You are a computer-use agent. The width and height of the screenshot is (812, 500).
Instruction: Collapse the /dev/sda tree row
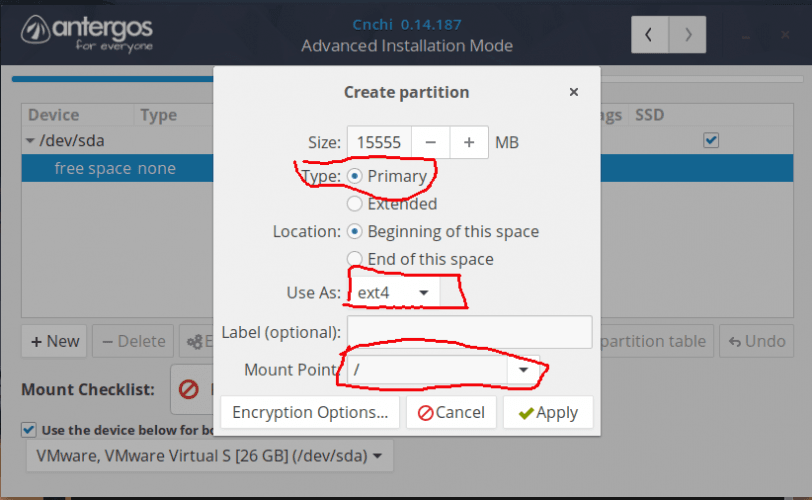pos(30,140)
